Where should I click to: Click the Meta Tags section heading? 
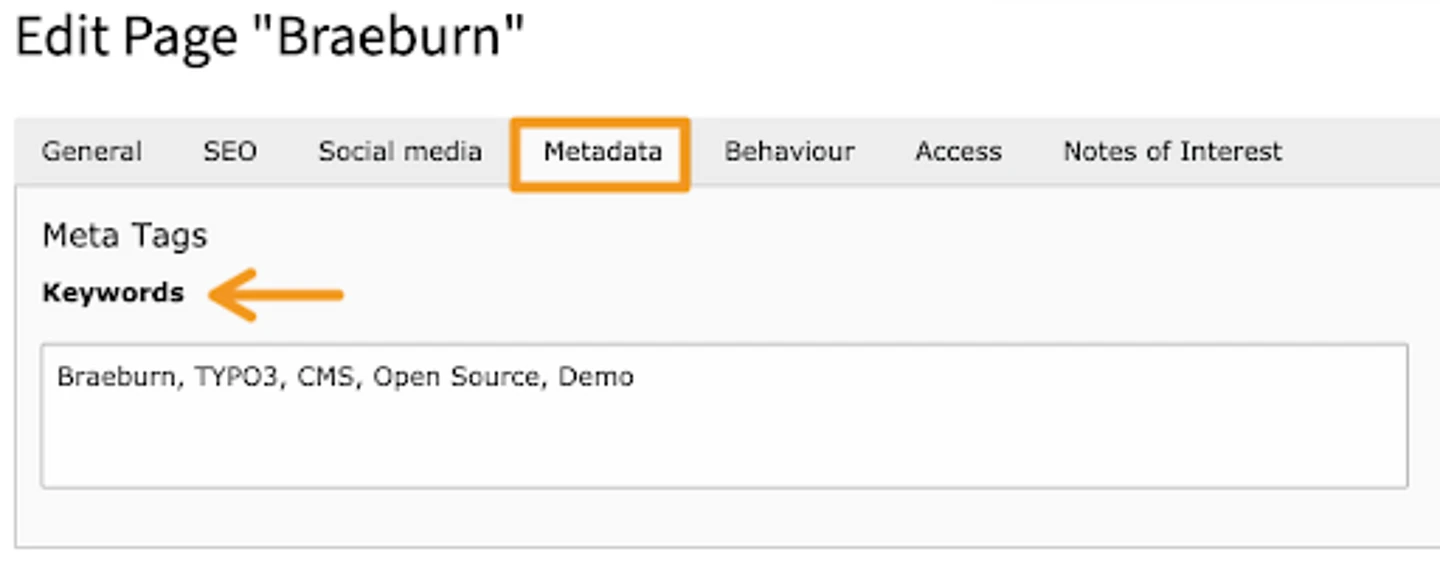coord(124,236)
